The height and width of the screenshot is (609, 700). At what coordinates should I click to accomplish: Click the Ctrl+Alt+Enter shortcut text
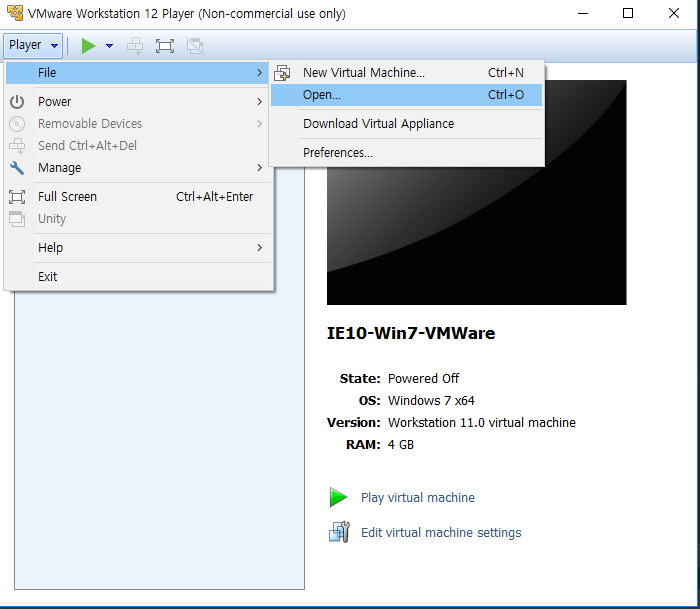(x=214, y=197)
